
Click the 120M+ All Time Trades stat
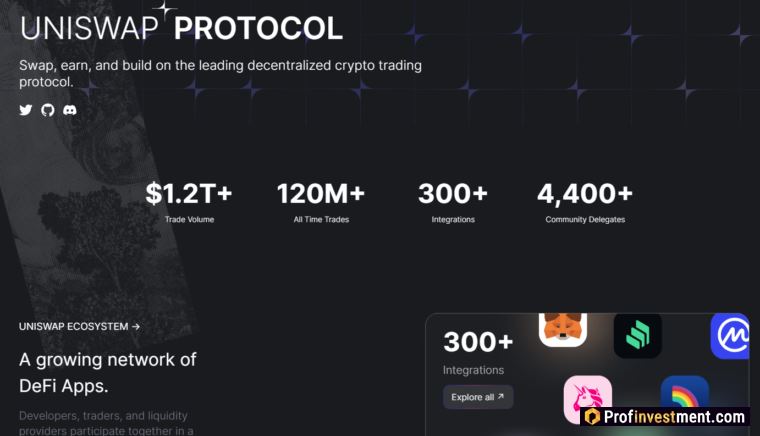click(321, 202)
